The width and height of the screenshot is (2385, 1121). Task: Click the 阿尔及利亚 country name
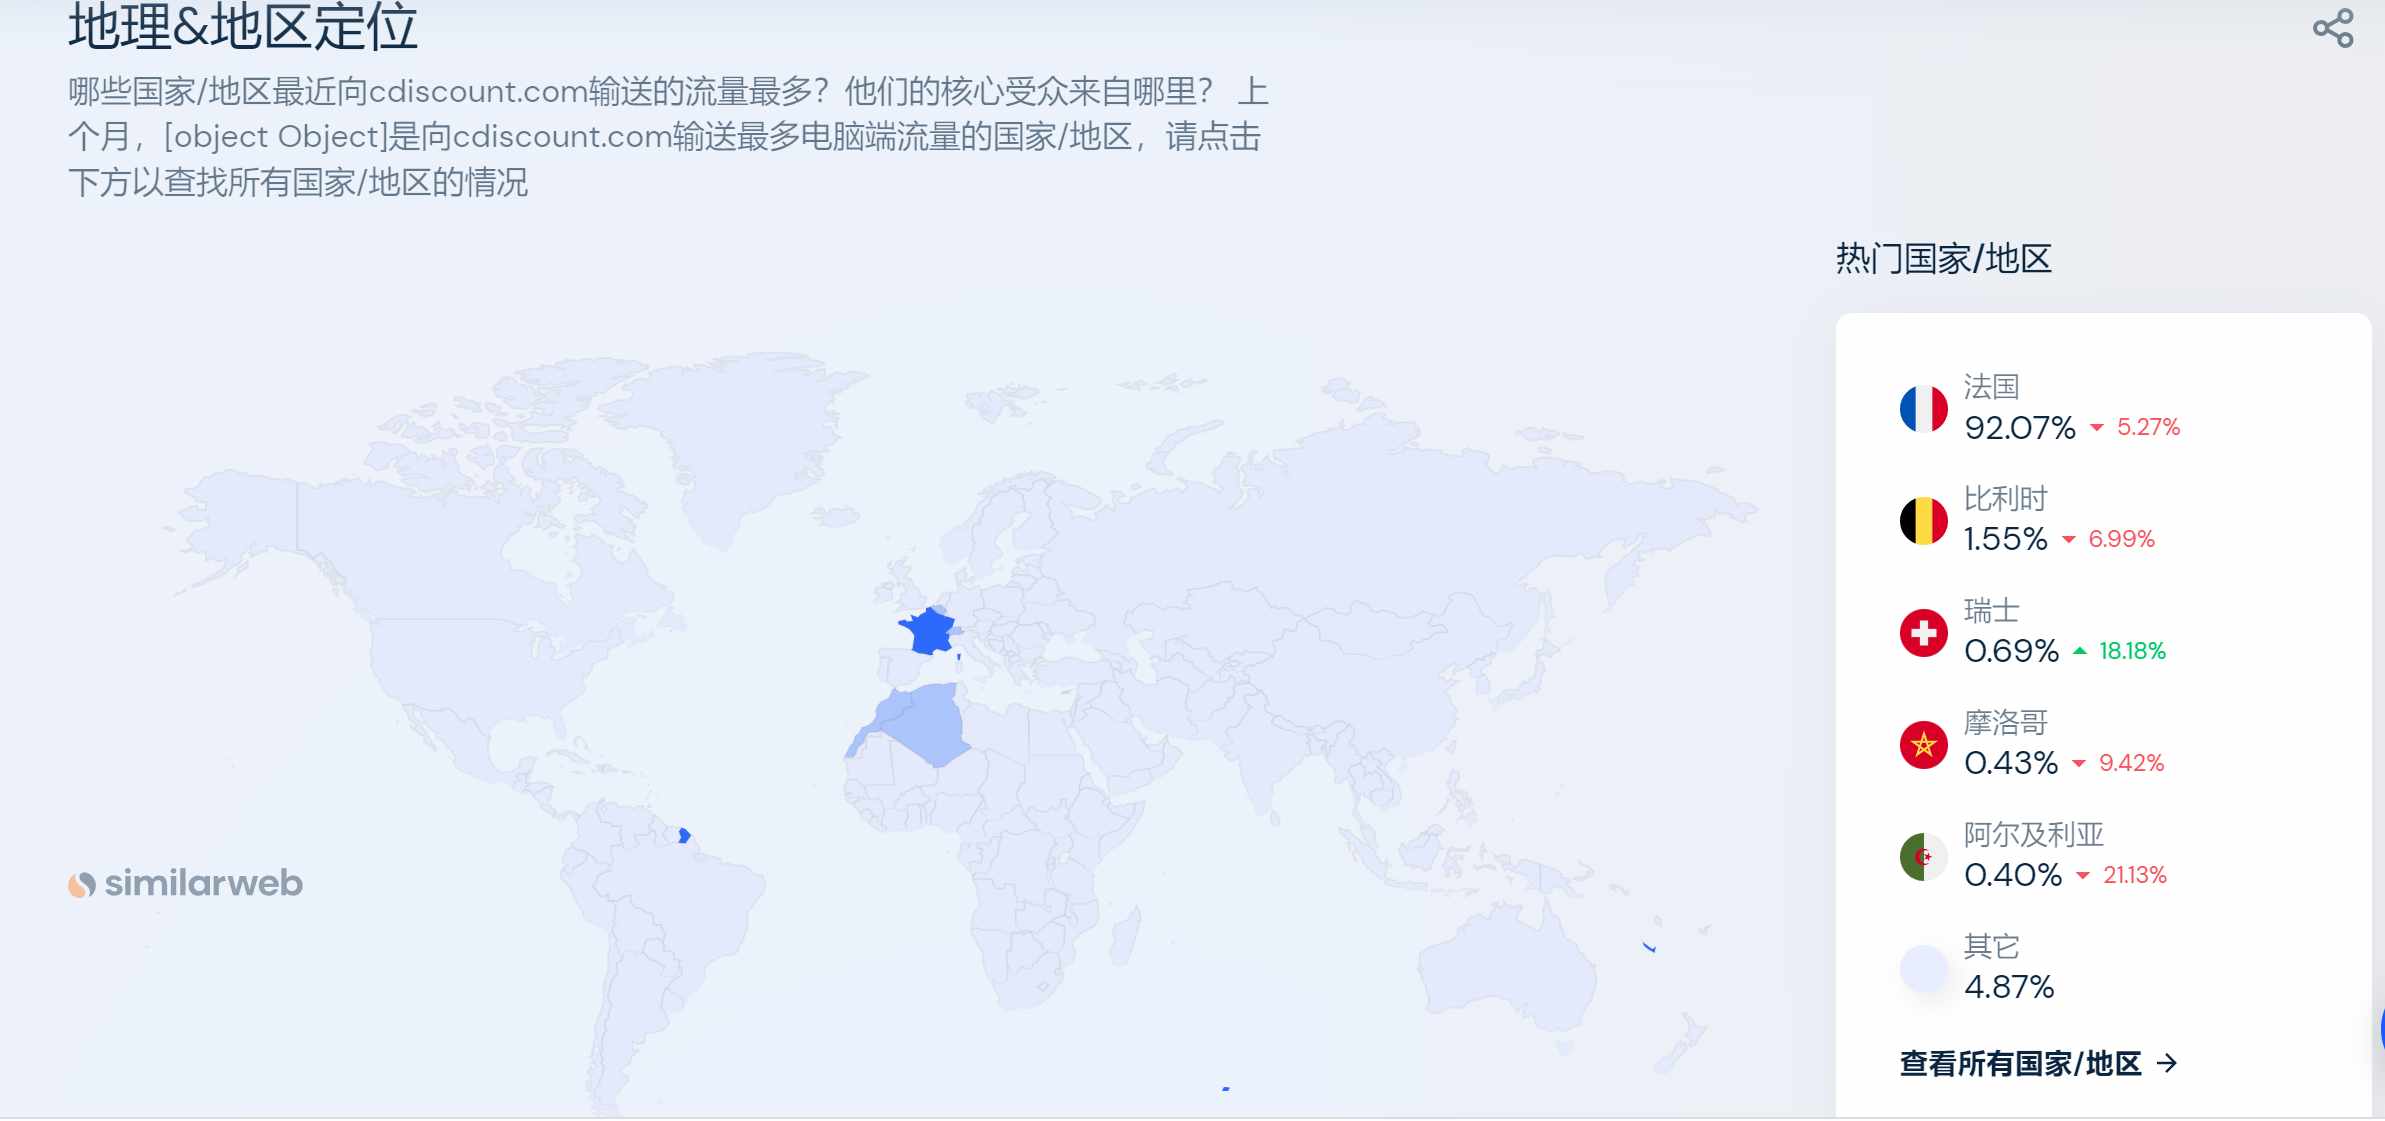pyautogui.click(x=2033, y=835)
